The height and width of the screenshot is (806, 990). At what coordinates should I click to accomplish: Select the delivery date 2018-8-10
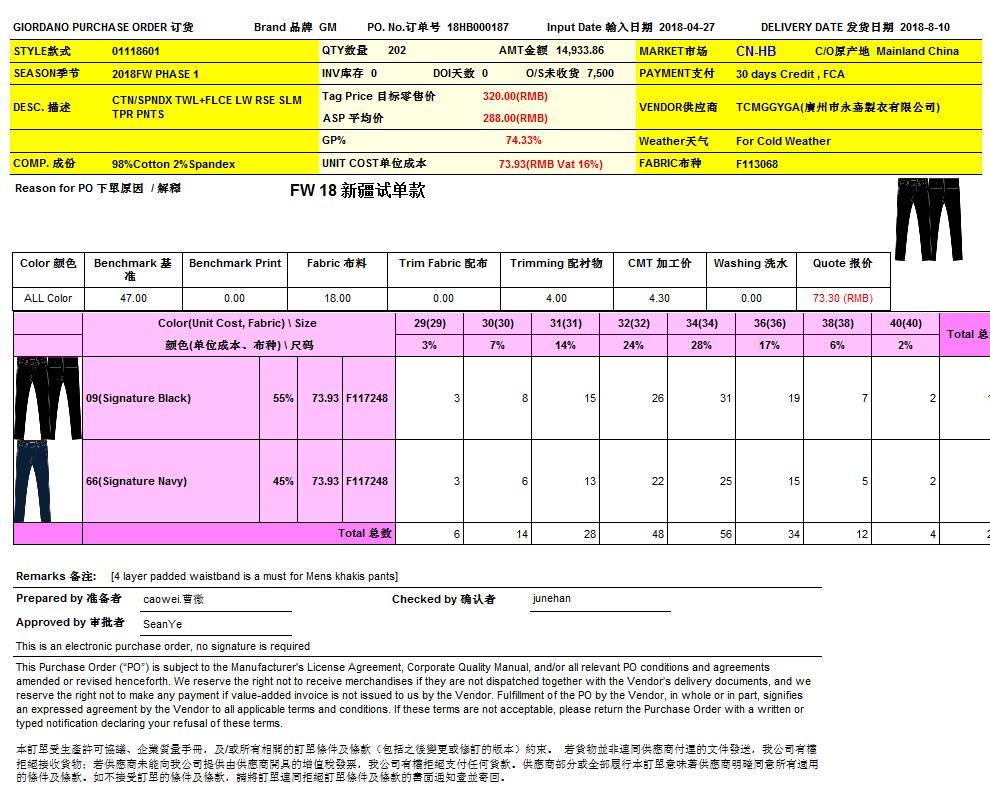coord(939,27)
